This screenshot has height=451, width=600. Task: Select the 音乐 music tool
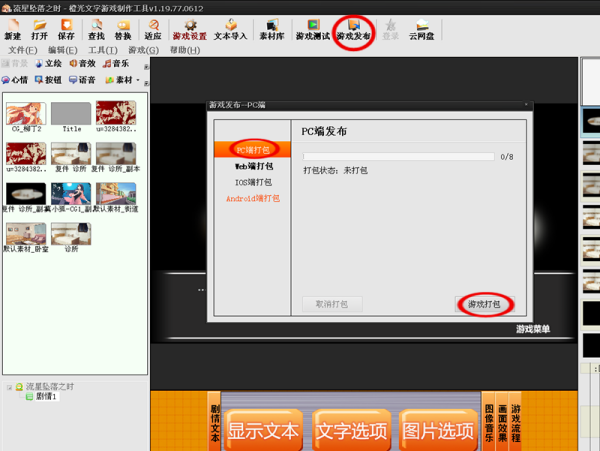tap(116, 63)
